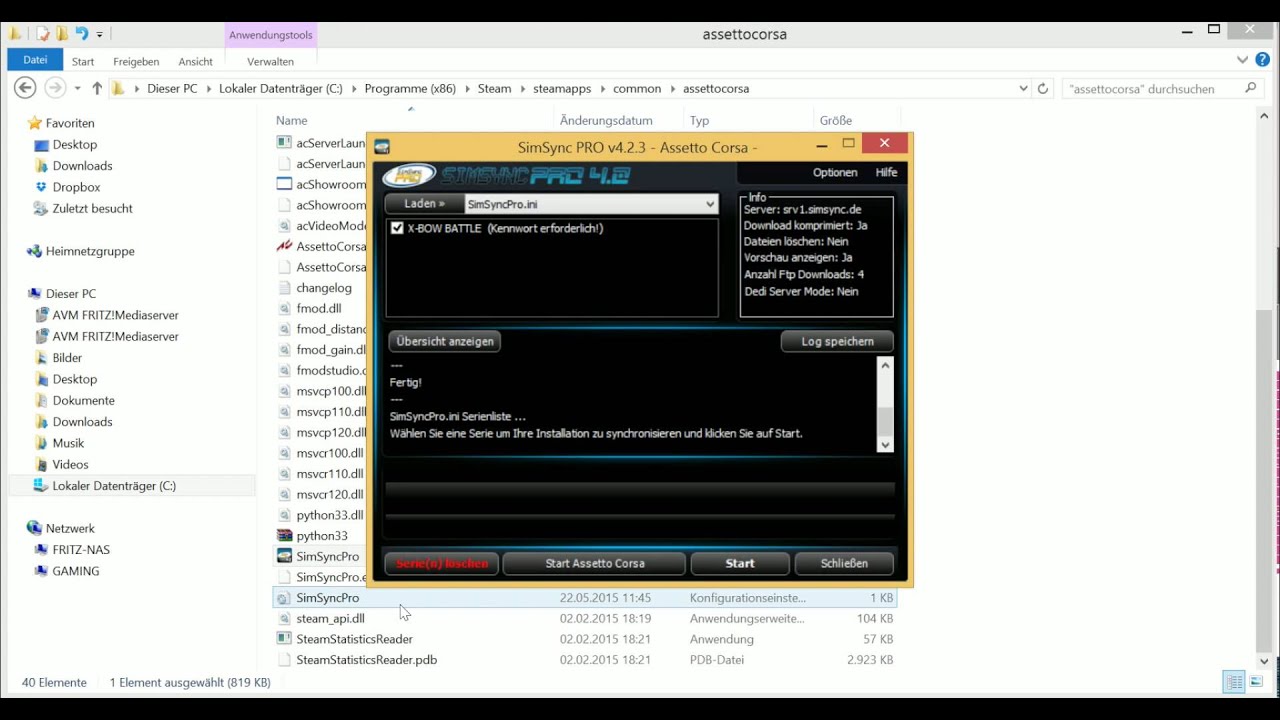Select Netzwerk in navigation pane
1280x720 pixels.
(x=70, y=528)
